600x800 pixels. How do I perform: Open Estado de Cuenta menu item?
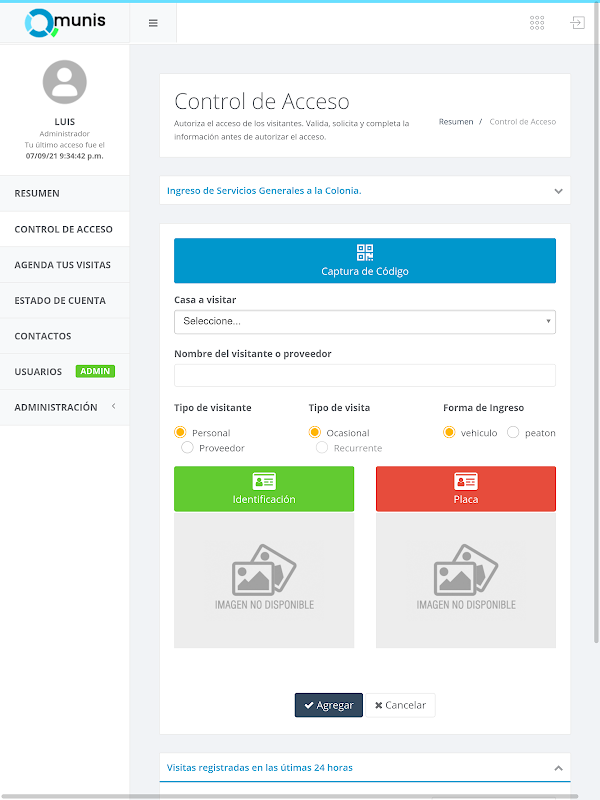pyautogui.click(x=64, y=301)
